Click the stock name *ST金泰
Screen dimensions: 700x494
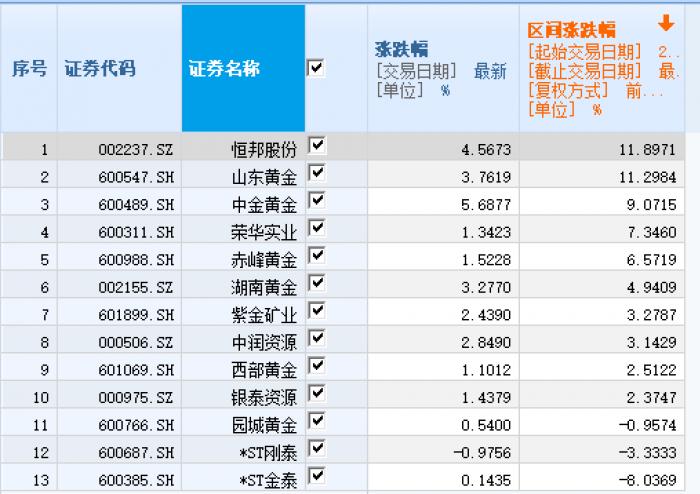click(x=268, y=480)
